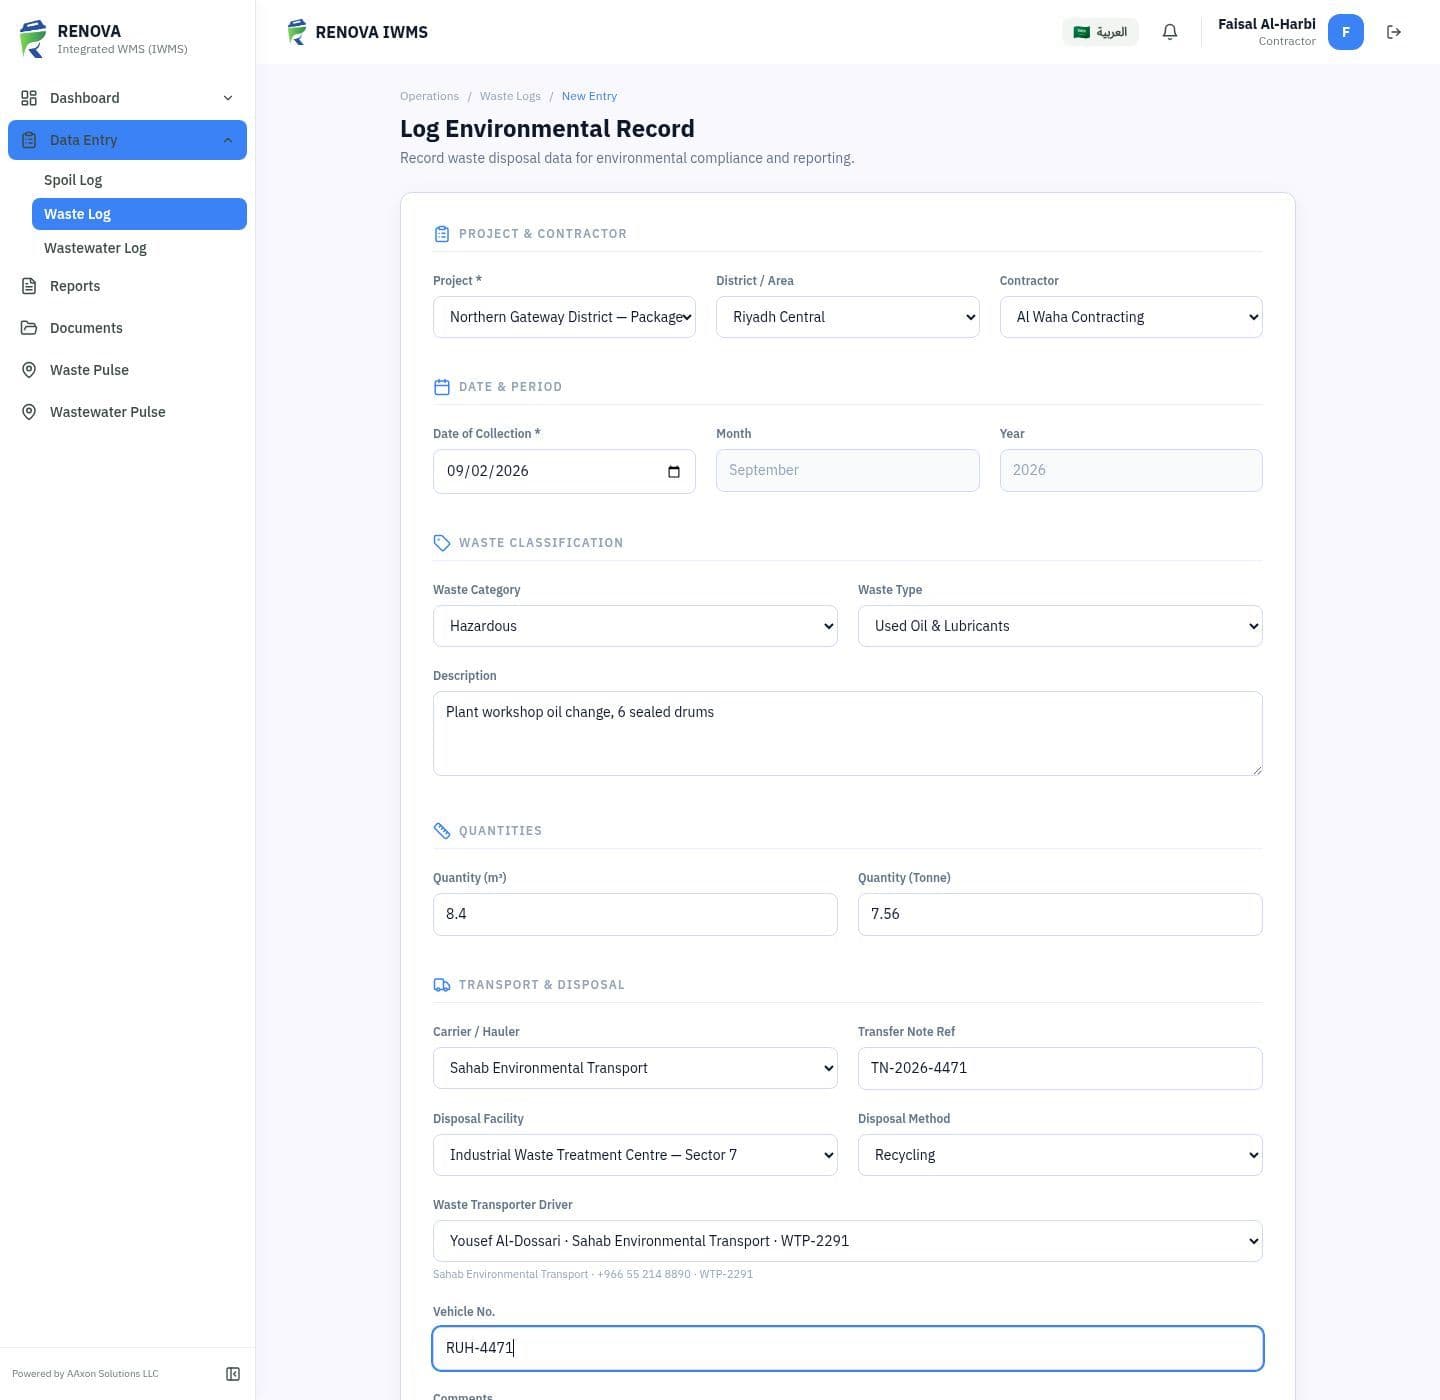Click the Project & Contractor section icon
The height and width of the screenshot is (1400, 1440).
442,234
